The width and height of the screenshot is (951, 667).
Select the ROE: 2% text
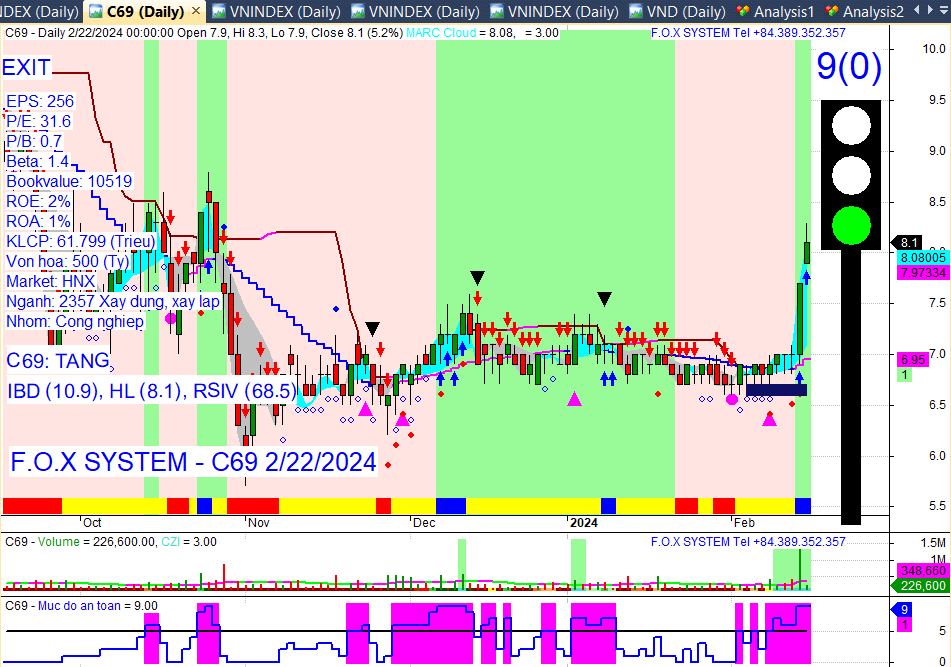coord(38,201)
